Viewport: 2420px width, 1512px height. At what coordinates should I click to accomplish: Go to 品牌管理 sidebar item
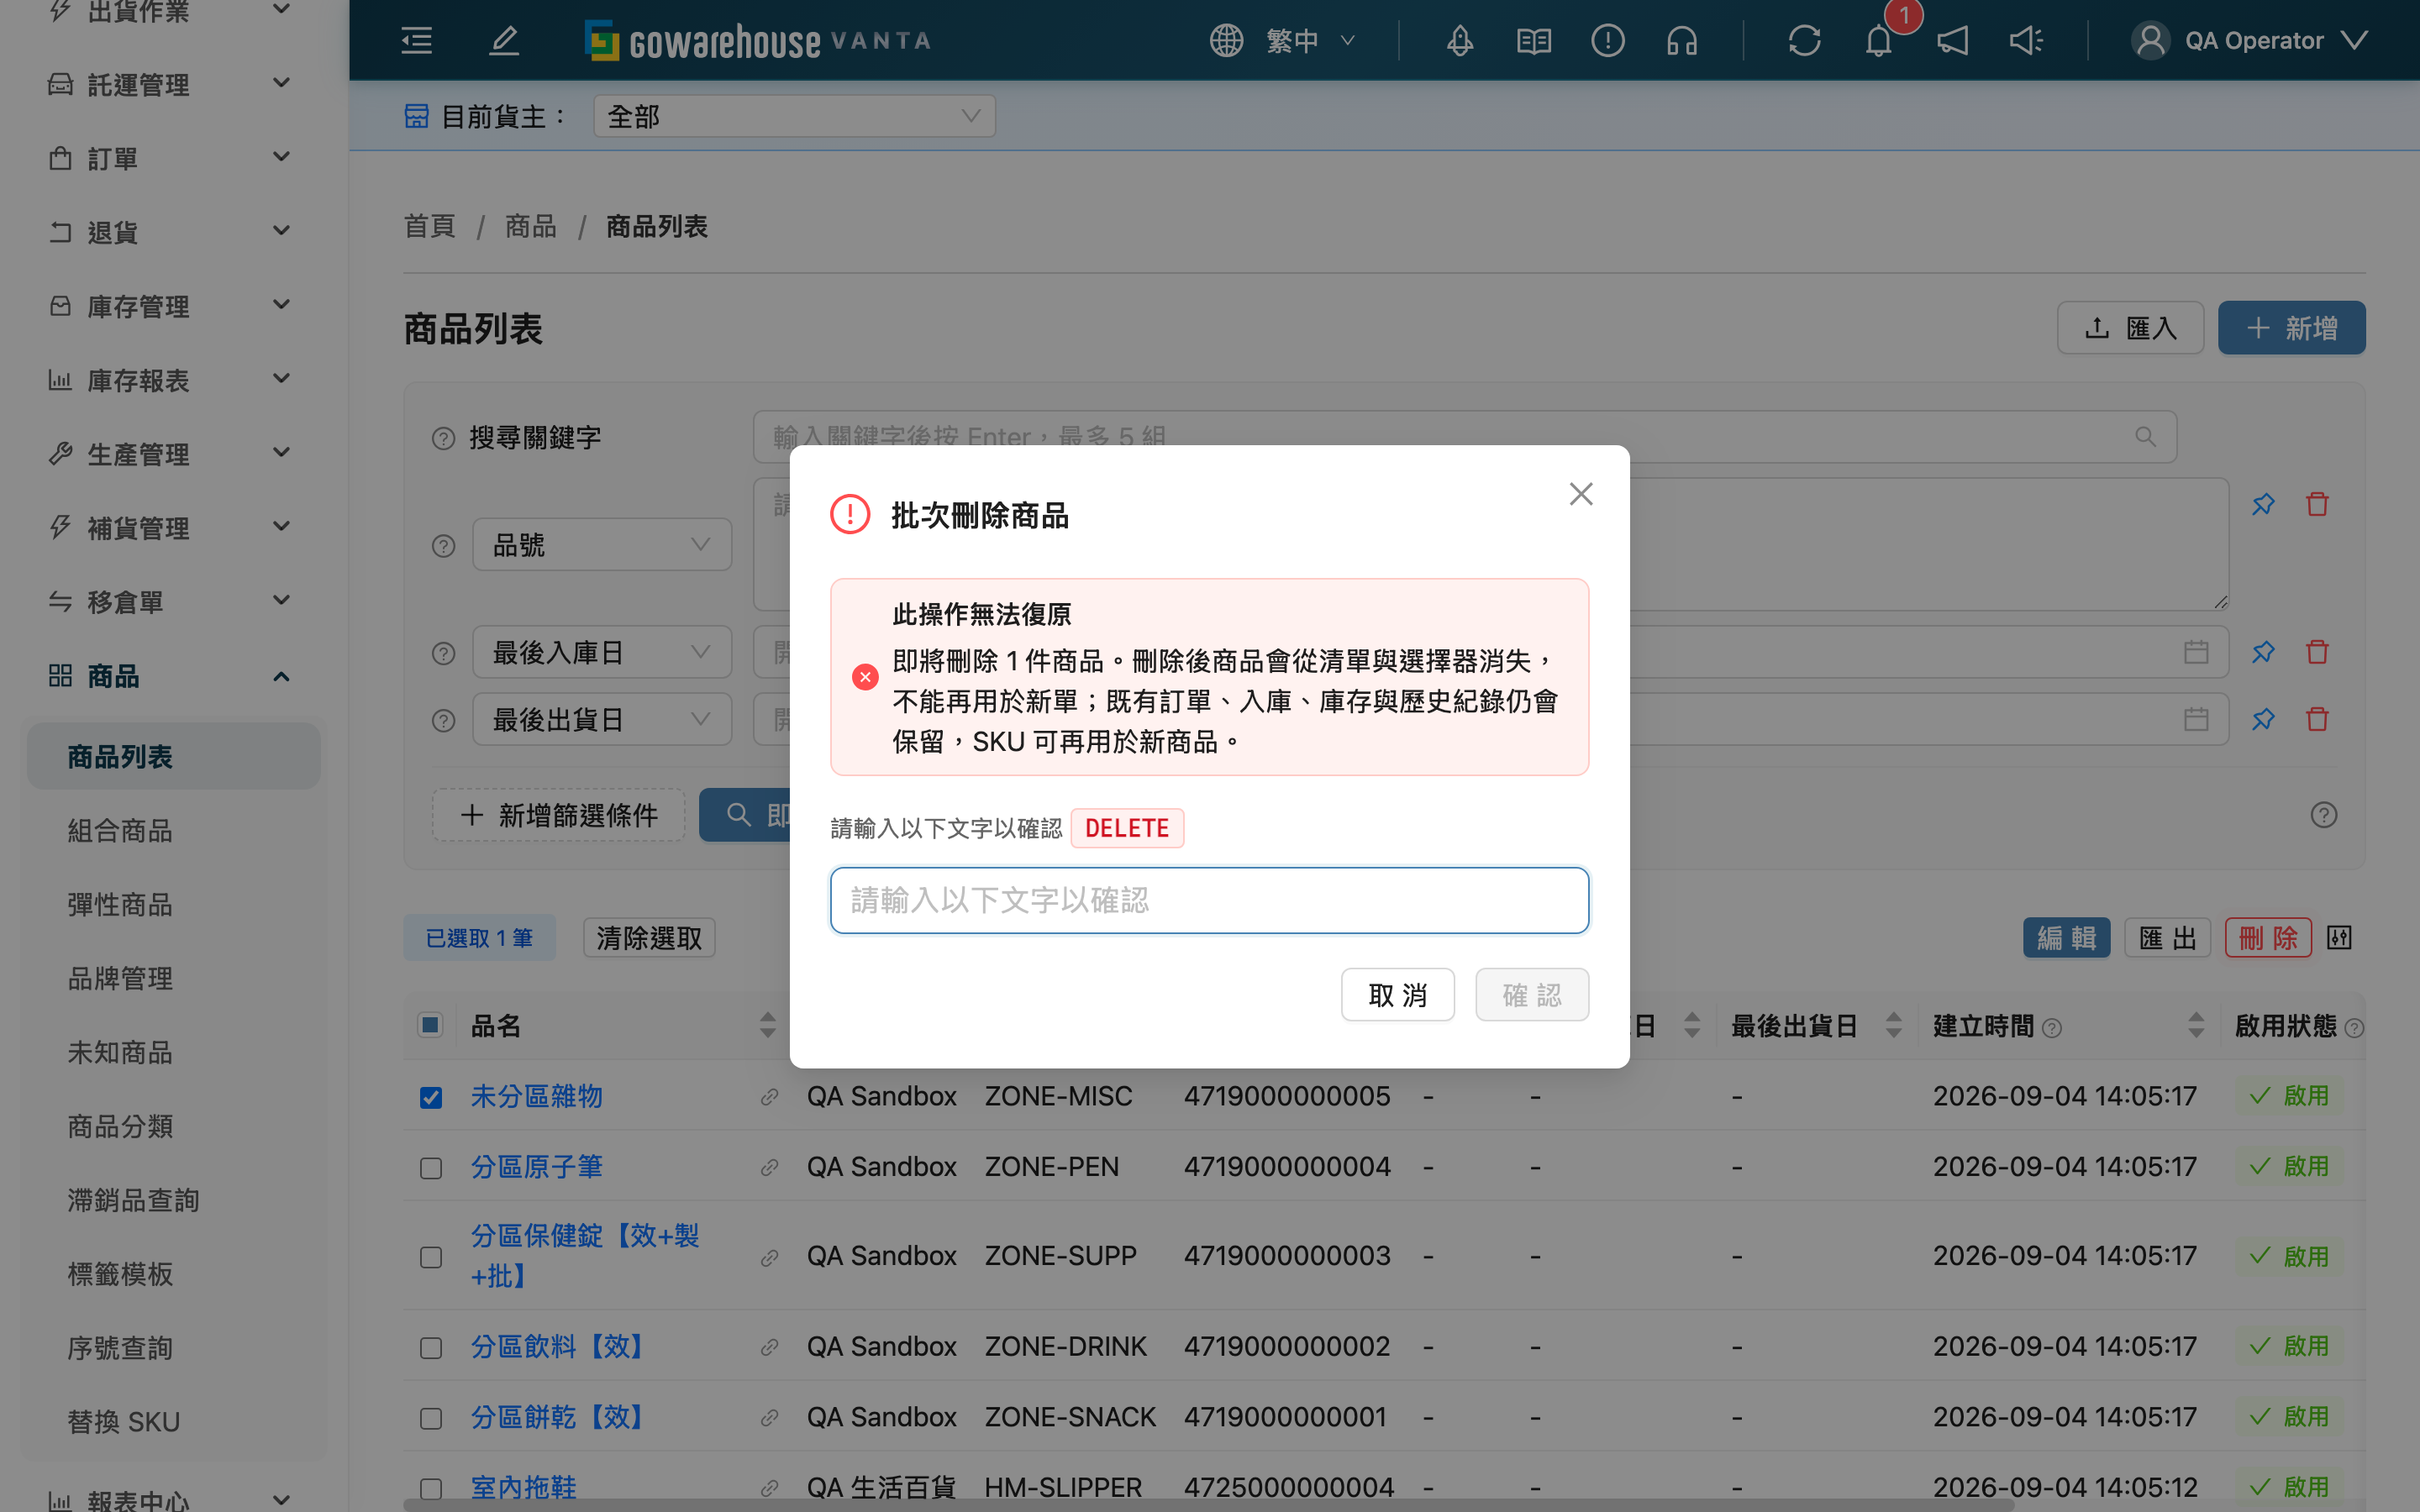120,979
